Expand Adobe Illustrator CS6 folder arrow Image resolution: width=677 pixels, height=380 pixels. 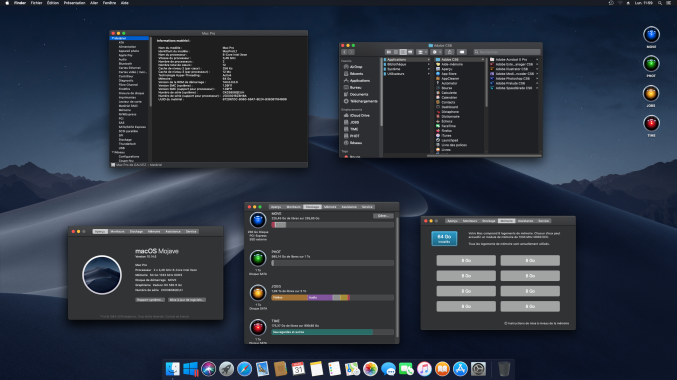(x=537, y=69)
